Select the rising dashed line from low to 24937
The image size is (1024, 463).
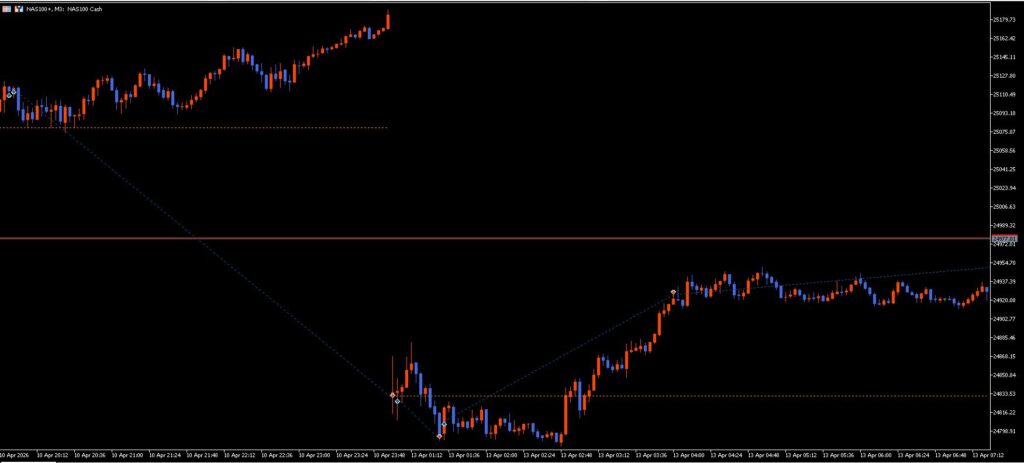(560, 362)
